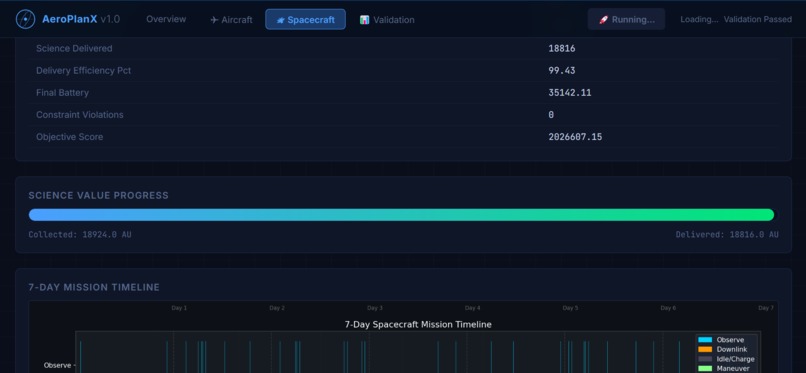Click the Day 1 timeline marker
The width and height of the screenshot is (806, 373).
tap(179, 308)
